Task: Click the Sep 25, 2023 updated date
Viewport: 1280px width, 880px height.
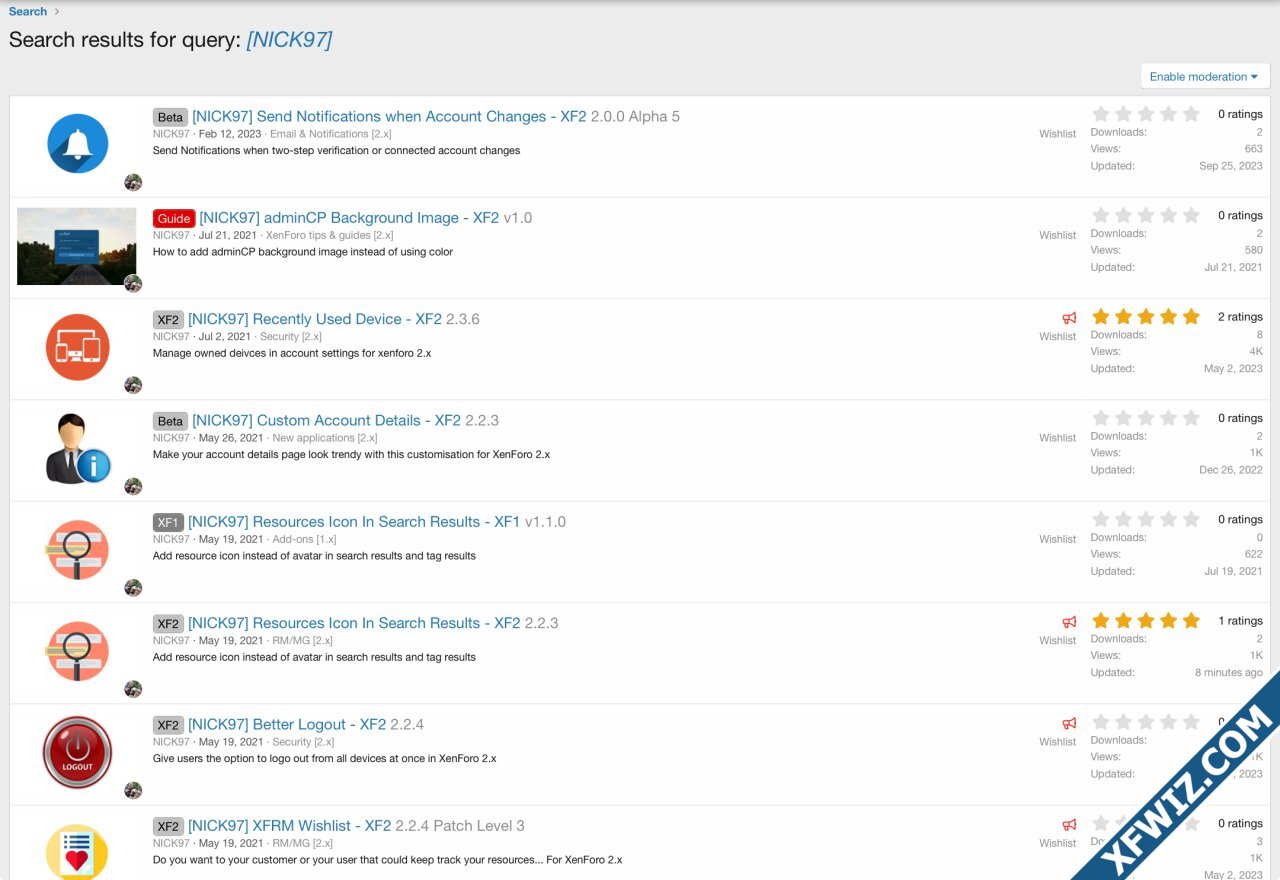Action: (x=1231, y=166)
